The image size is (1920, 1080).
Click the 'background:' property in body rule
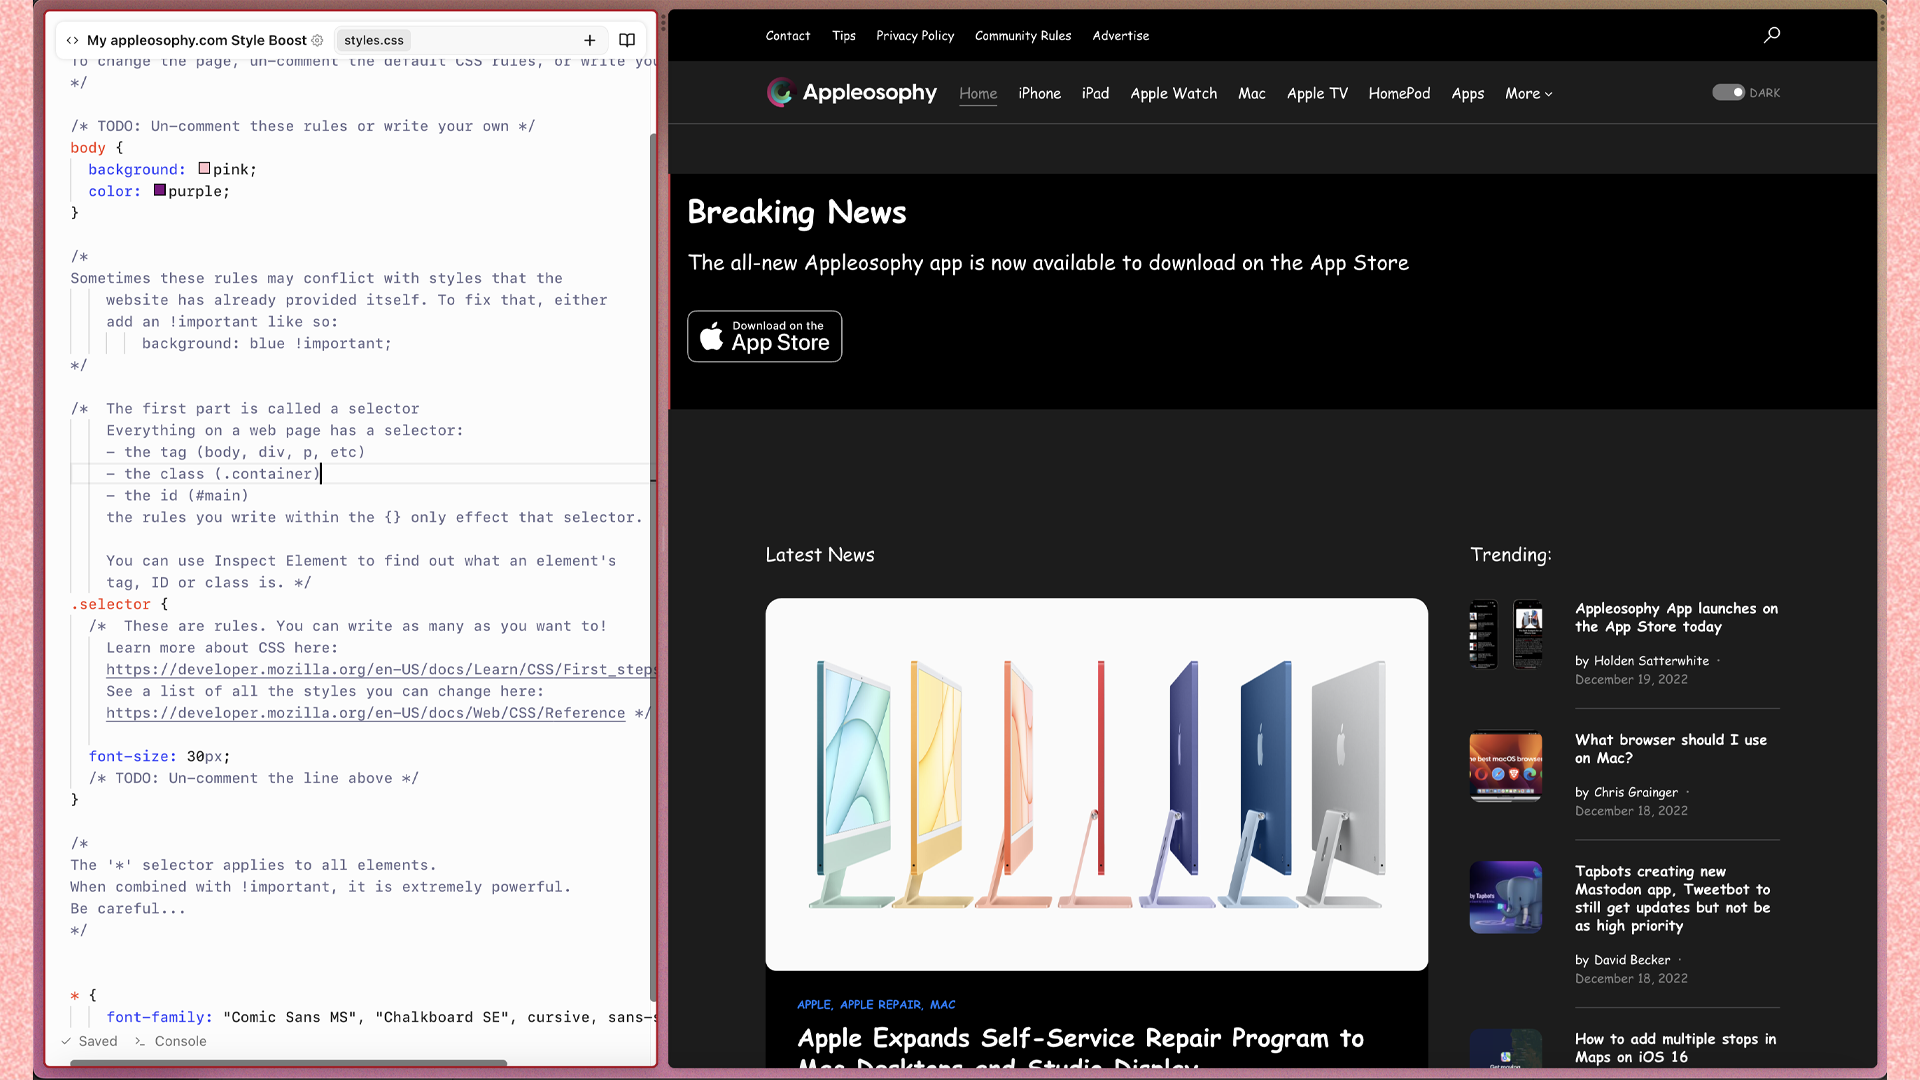137,169
